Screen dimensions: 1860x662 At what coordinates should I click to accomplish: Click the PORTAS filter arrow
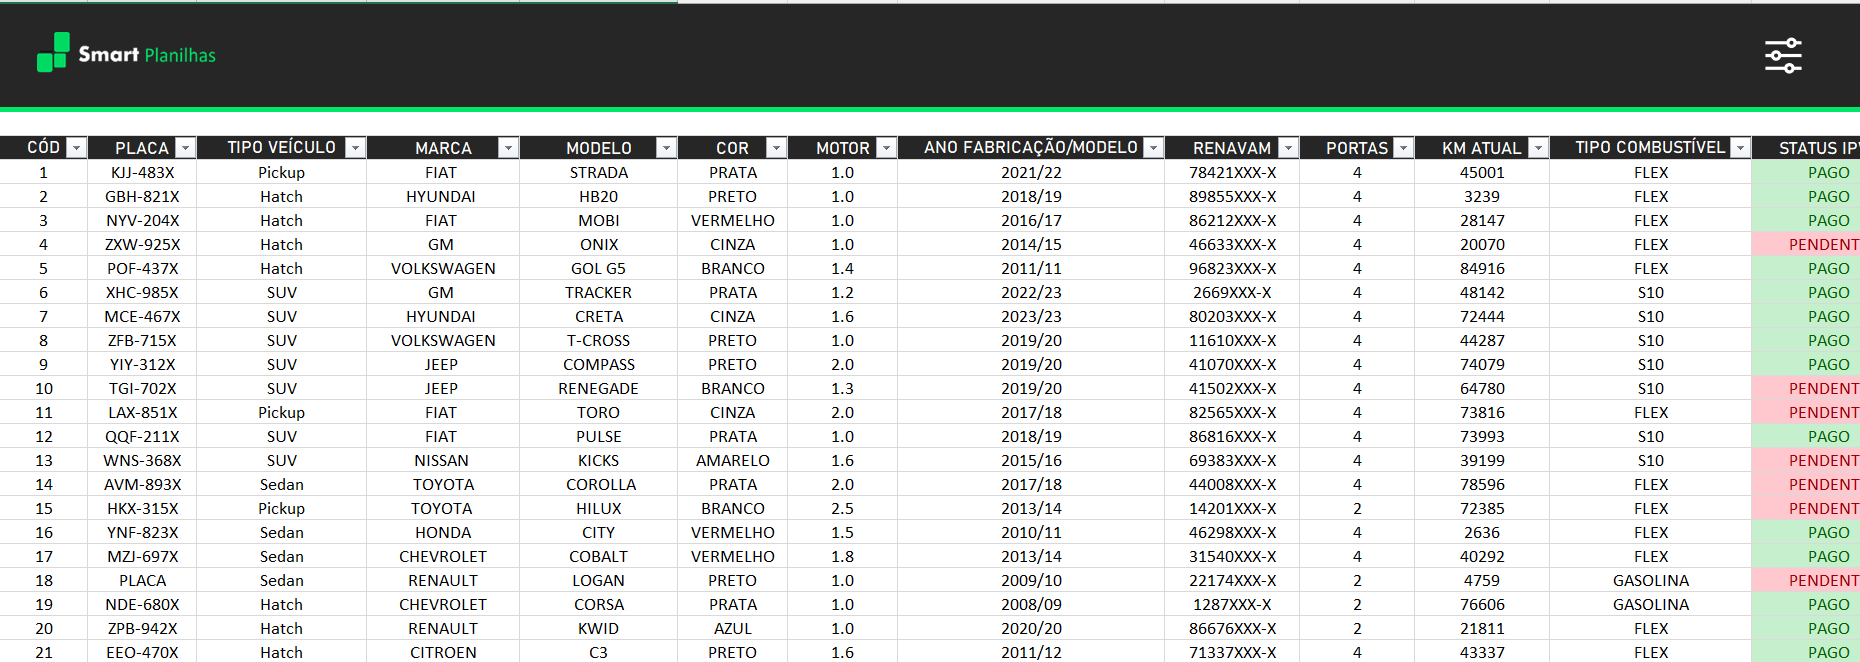click(1403, 148)
